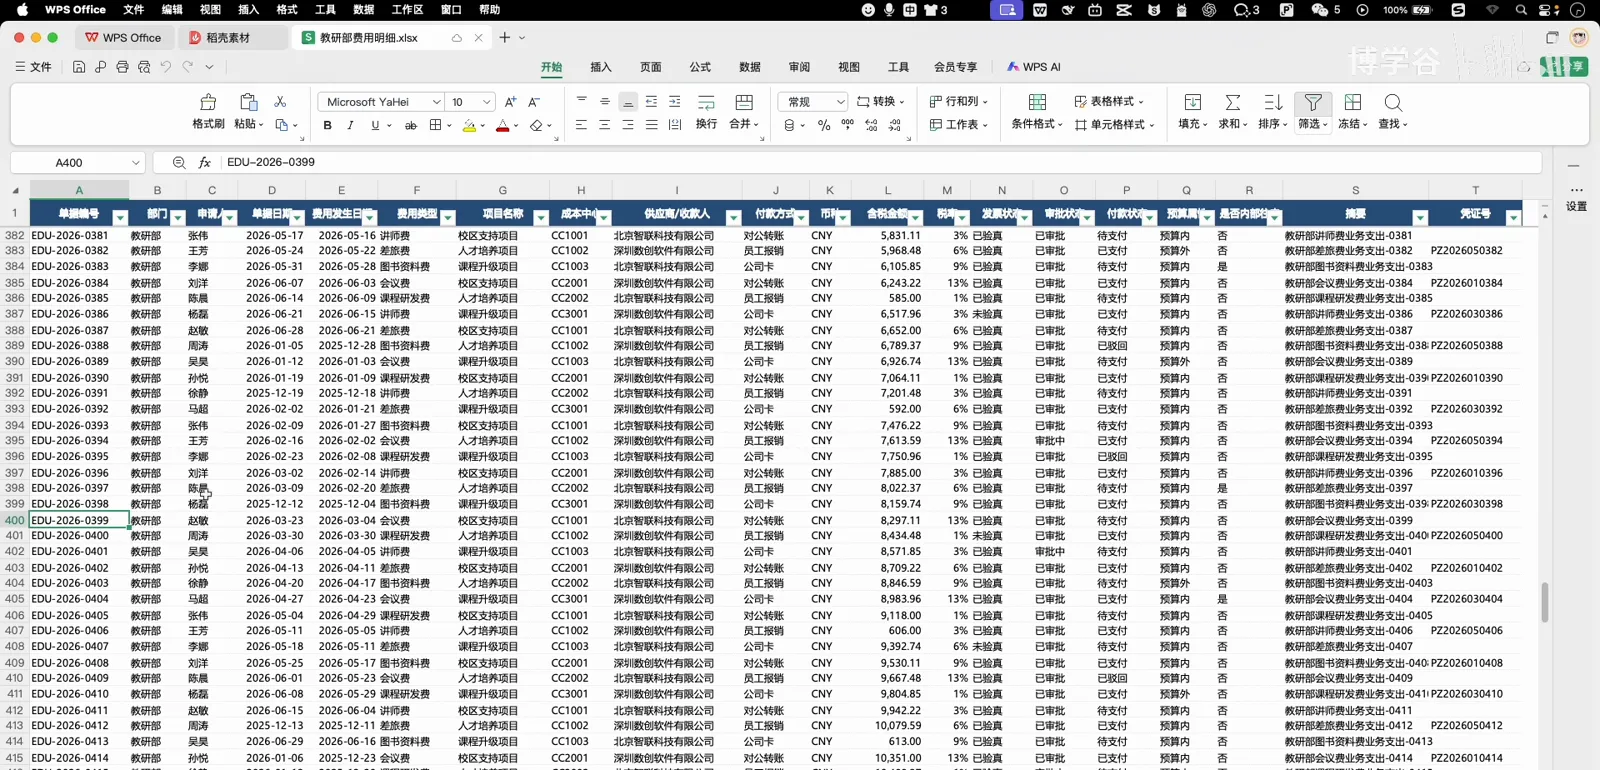This screenshot has width=1600, height=770.
Task: Click the Find (查找) magnifier icon
Action: [1393, 102]
